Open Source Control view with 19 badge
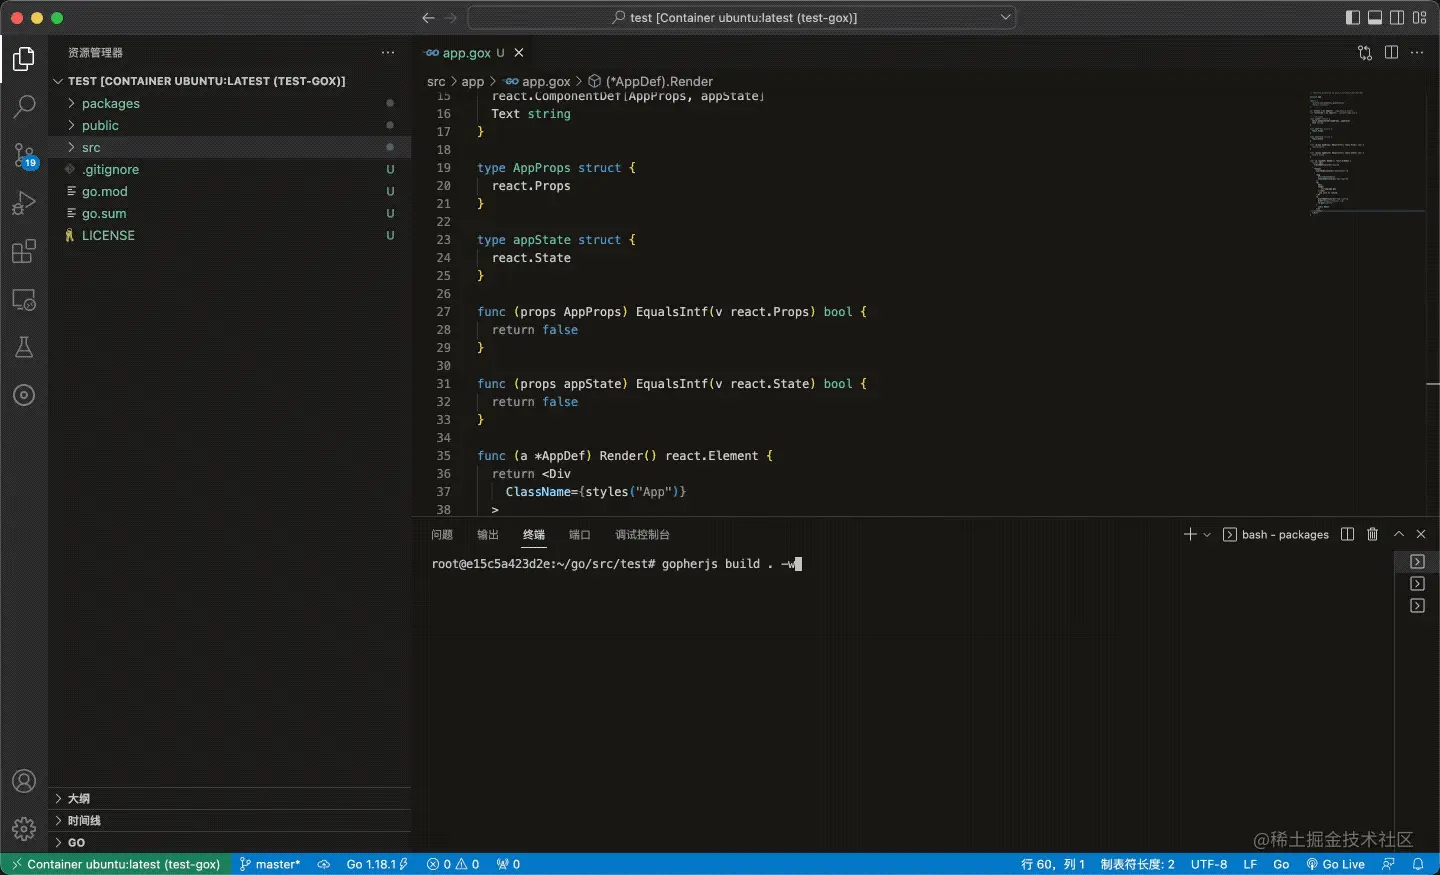The image size is (1440, 875). pos(24,155)
